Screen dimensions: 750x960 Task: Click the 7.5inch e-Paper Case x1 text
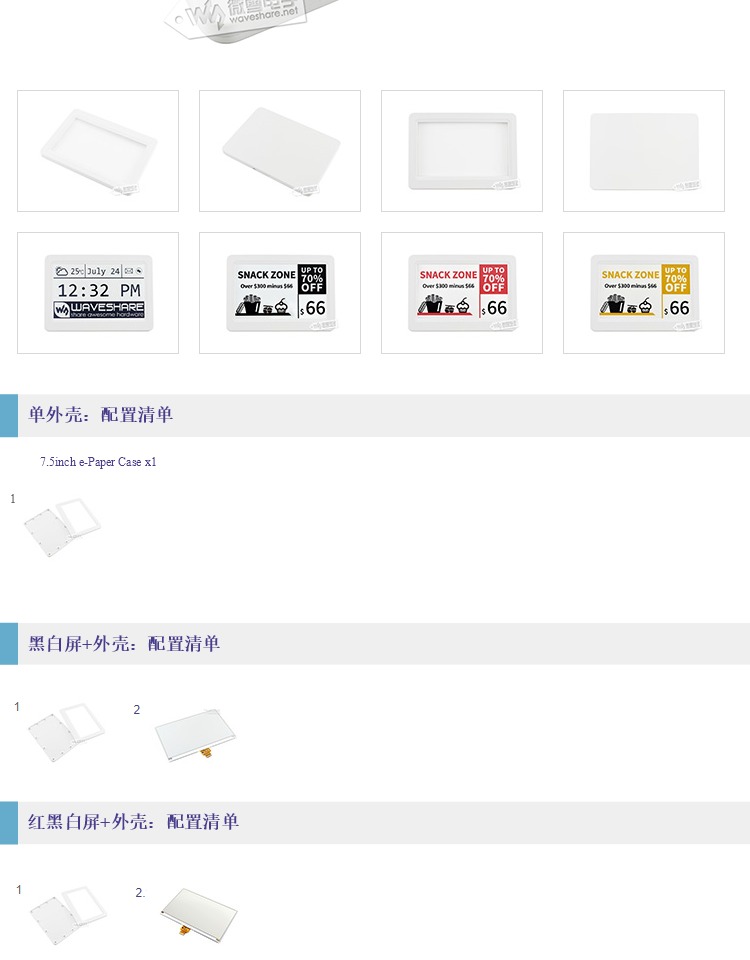tap(99, 462)
